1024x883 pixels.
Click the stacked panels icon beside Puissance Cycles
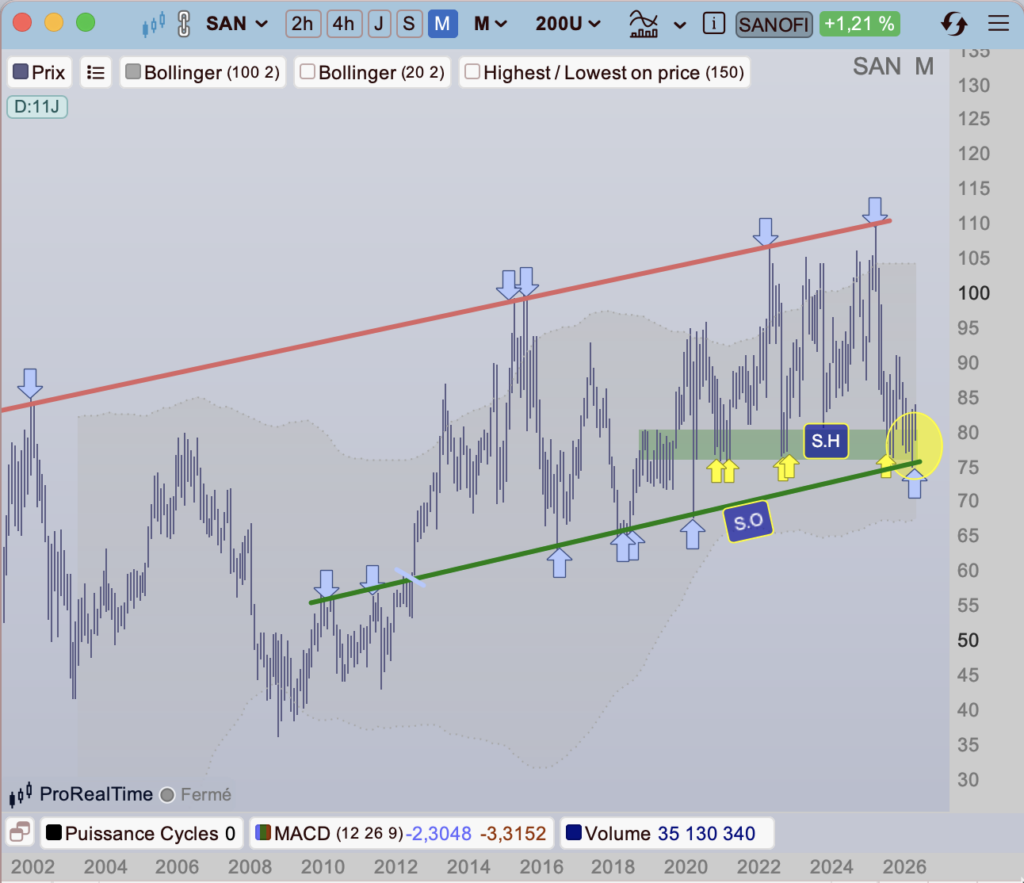[18, 833]
